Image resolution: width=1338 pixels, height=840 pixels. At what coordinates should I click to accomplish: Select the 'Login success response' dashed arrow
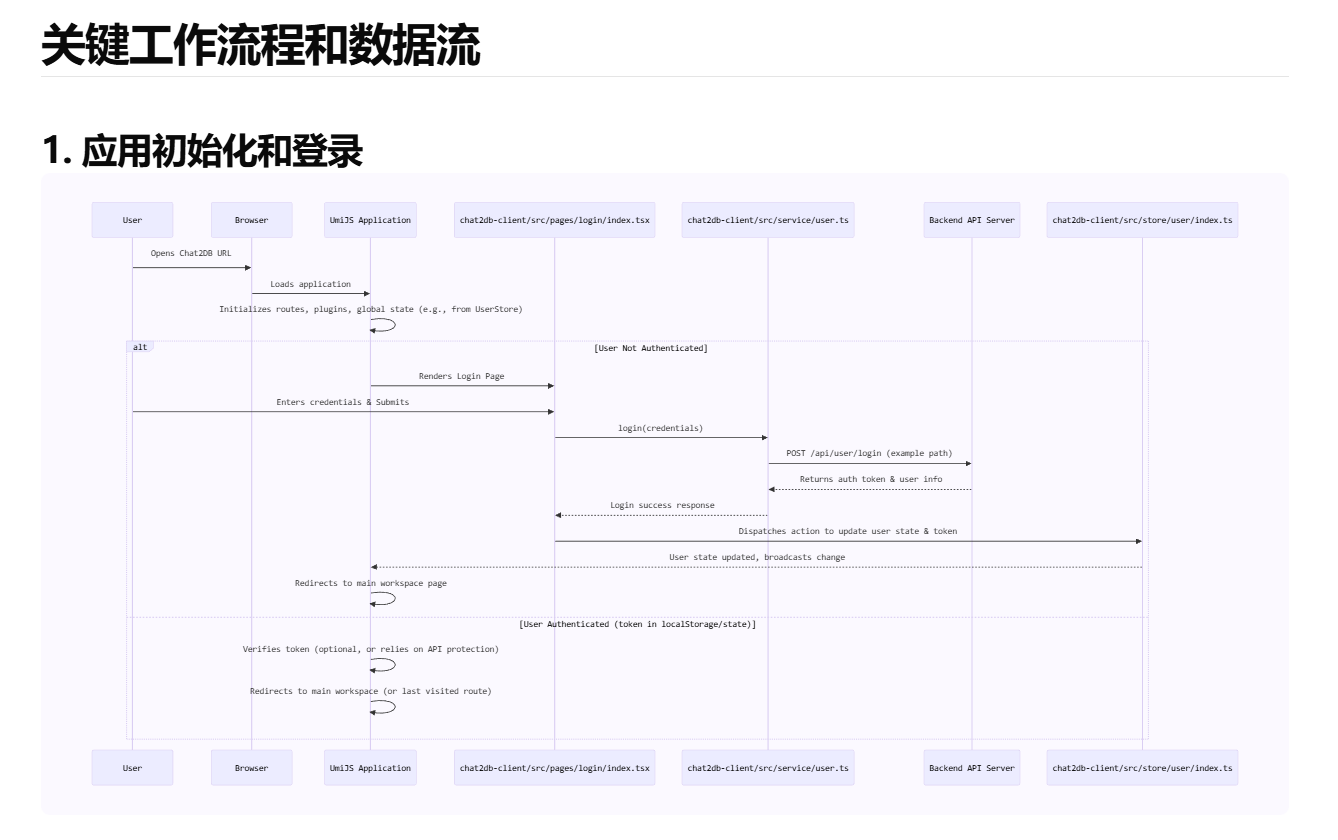pyautogui.click(x=661, y=505)
